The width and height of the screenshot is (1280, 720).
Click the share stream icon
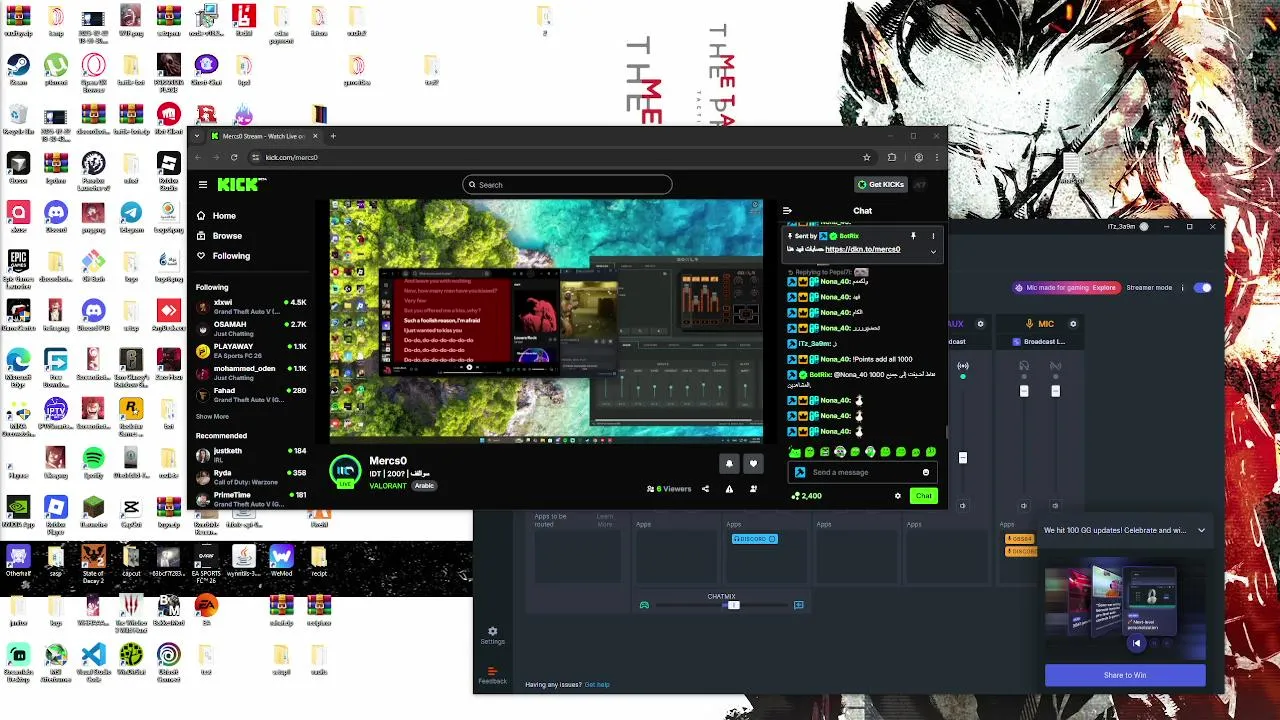[705, 489]
